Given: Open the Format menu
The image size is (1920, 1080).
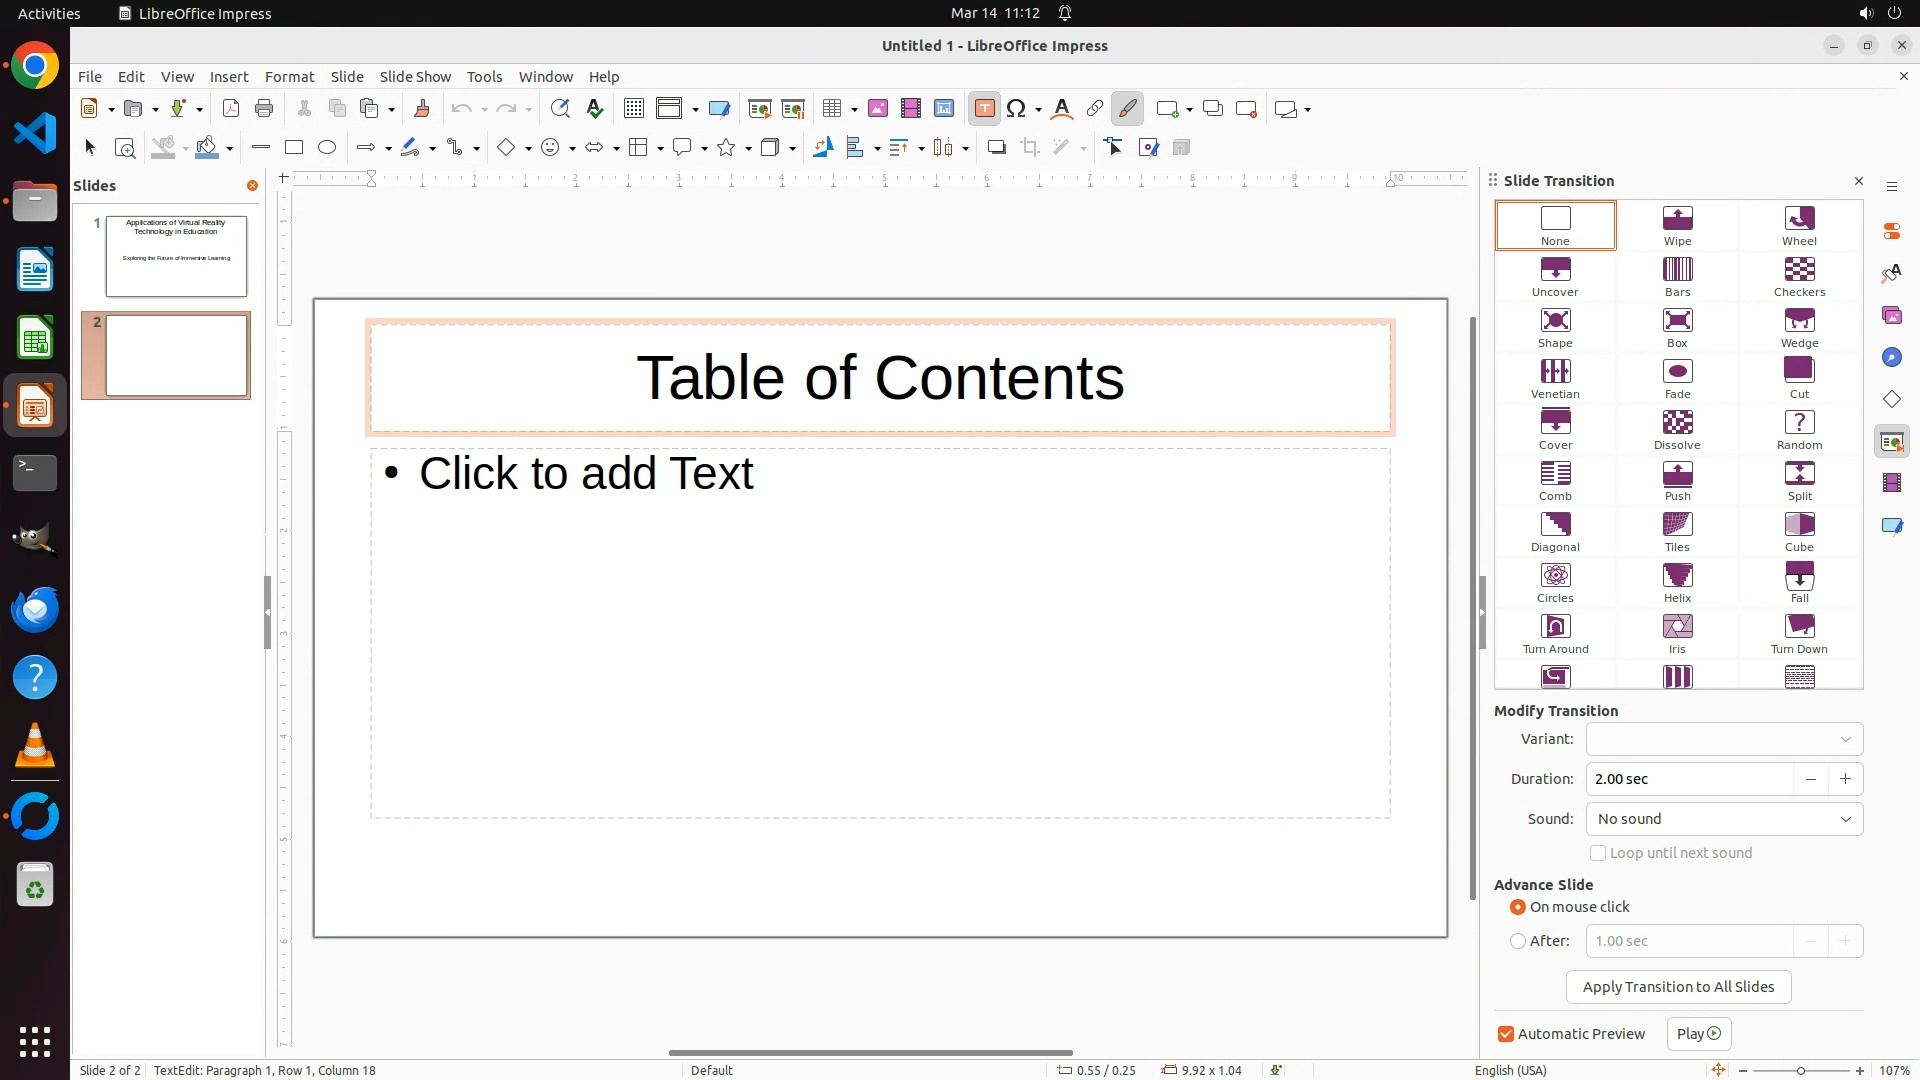Looking at the screenshot, I should pos(289,77).
